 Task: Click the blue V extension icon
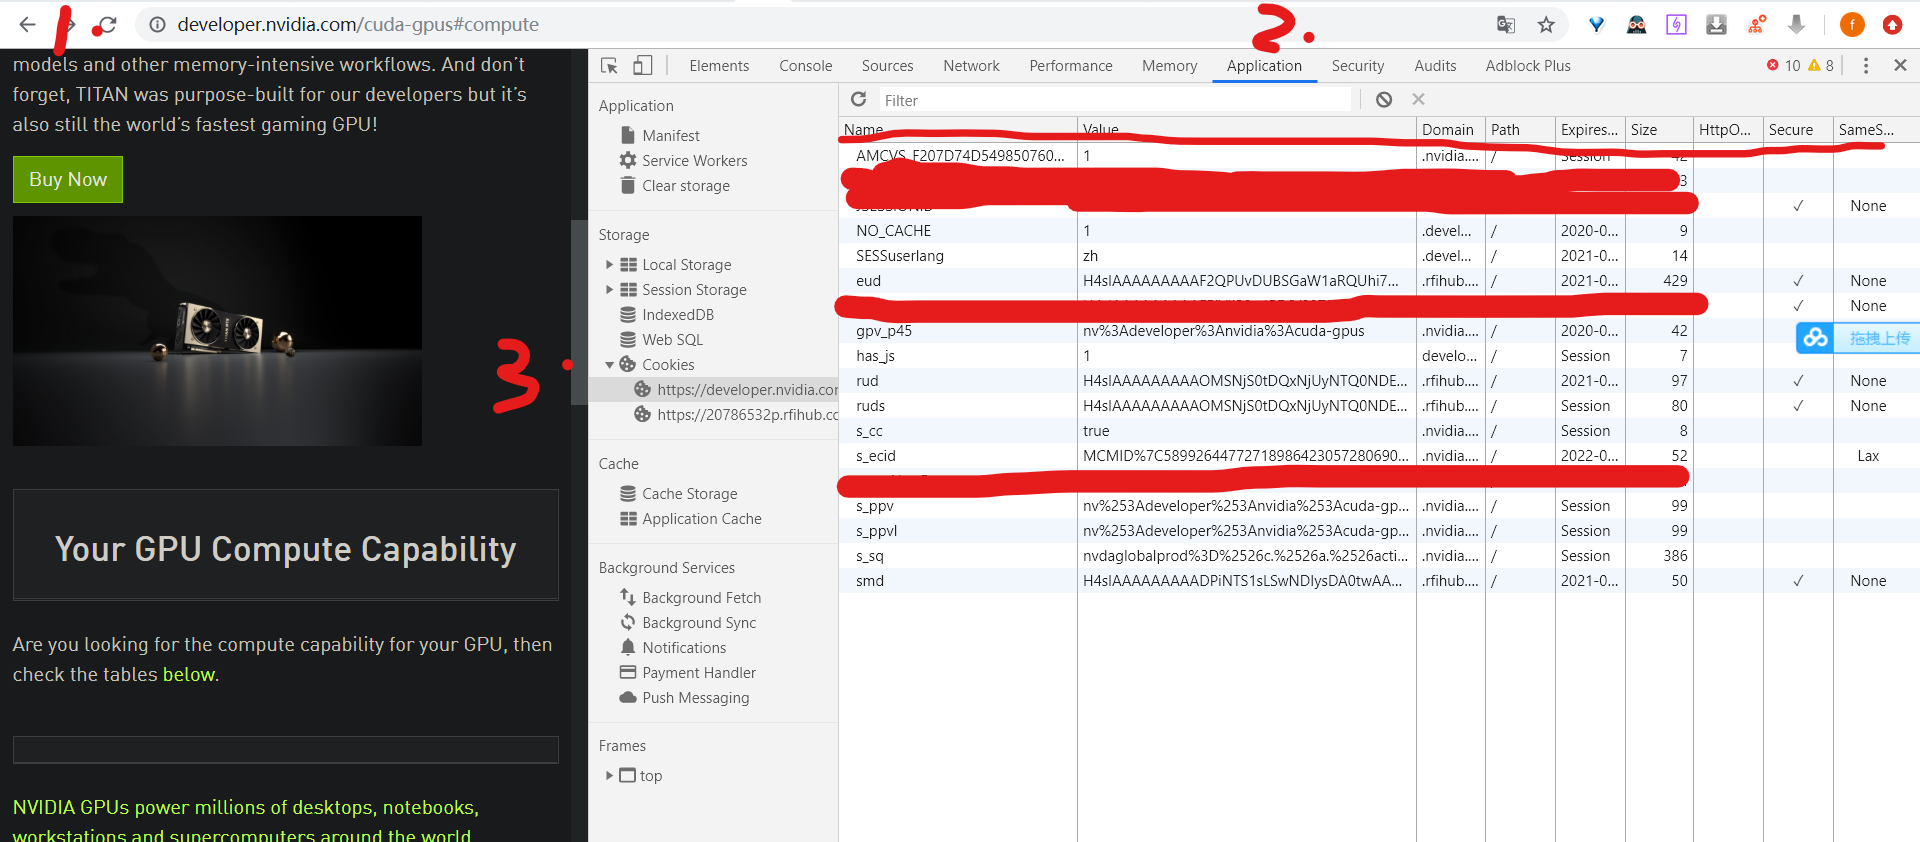(1597, 25)
